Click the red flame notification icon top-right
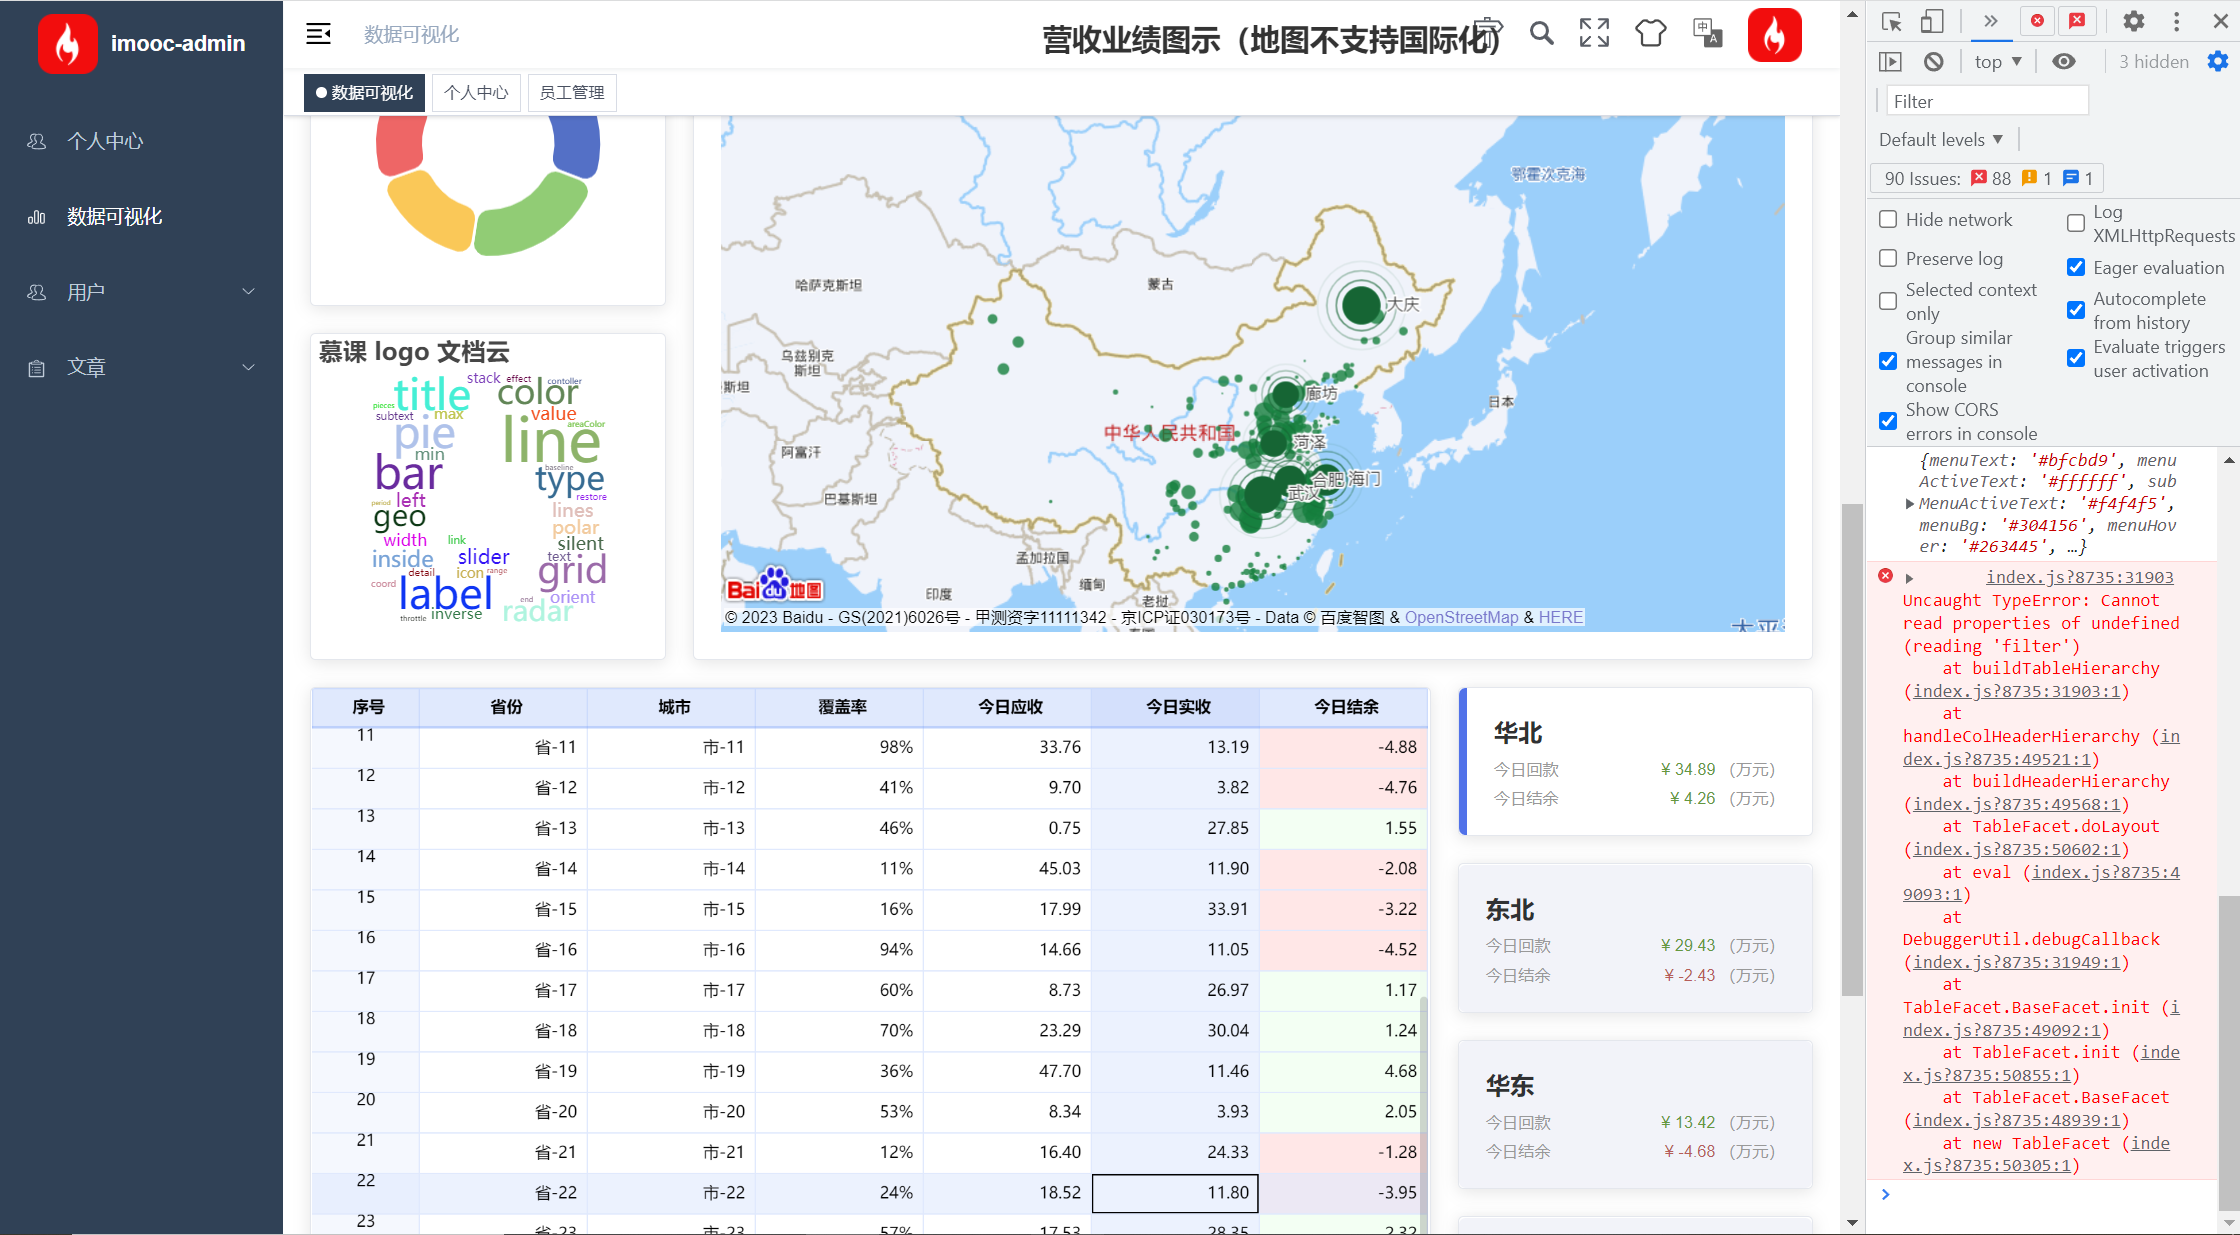This screenshot has height=1235, width=2240. coord(1775,35)
